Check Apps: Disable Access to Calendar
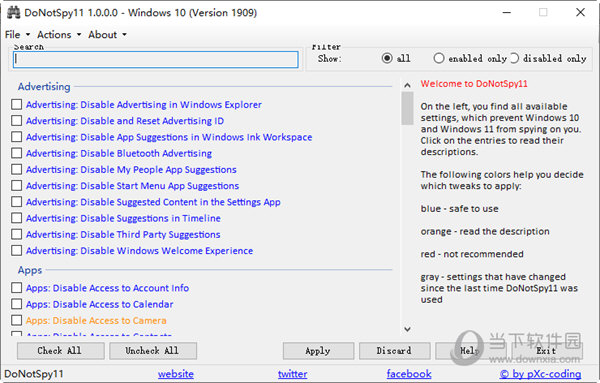The width and height of the screenshot is (600, 383). (16, 304)
